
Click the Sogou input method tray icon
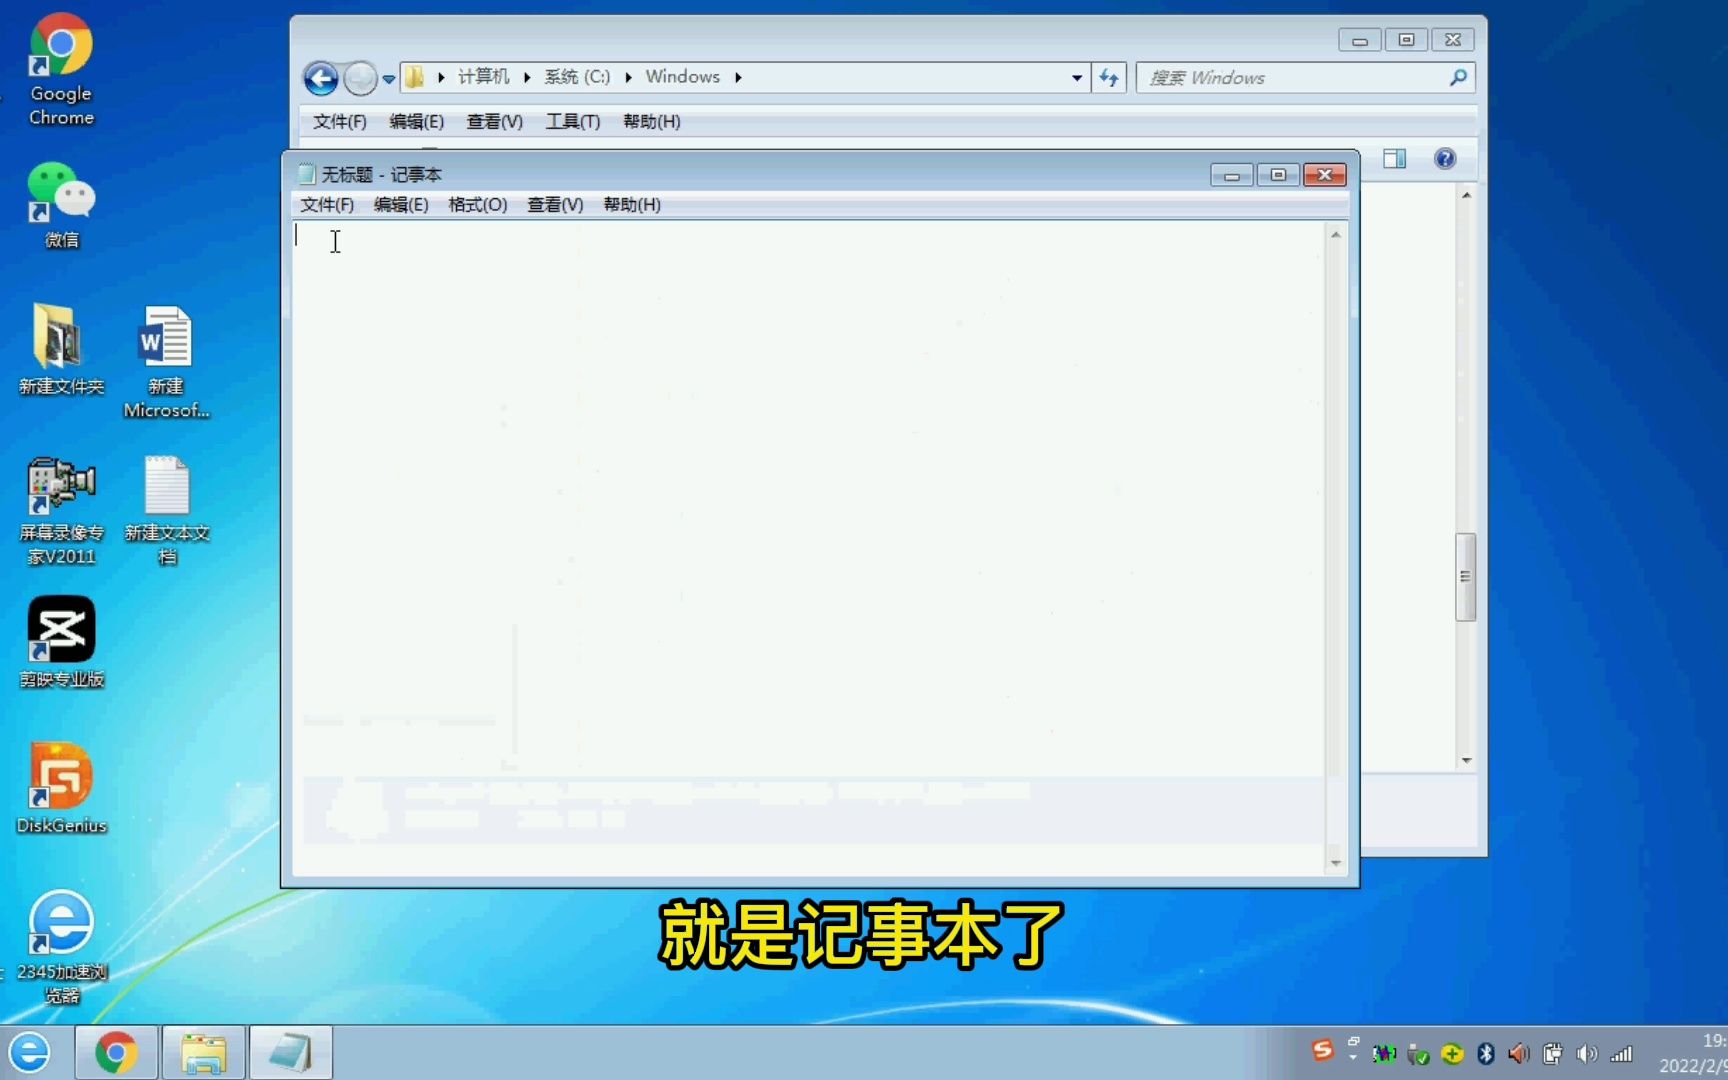[x=1322, y=1050]
